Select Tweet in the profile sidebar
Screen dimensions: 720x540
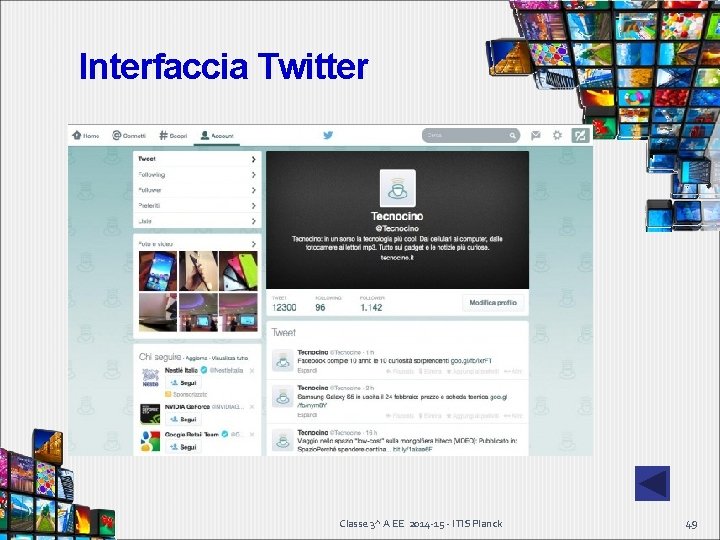pos(197,159)
